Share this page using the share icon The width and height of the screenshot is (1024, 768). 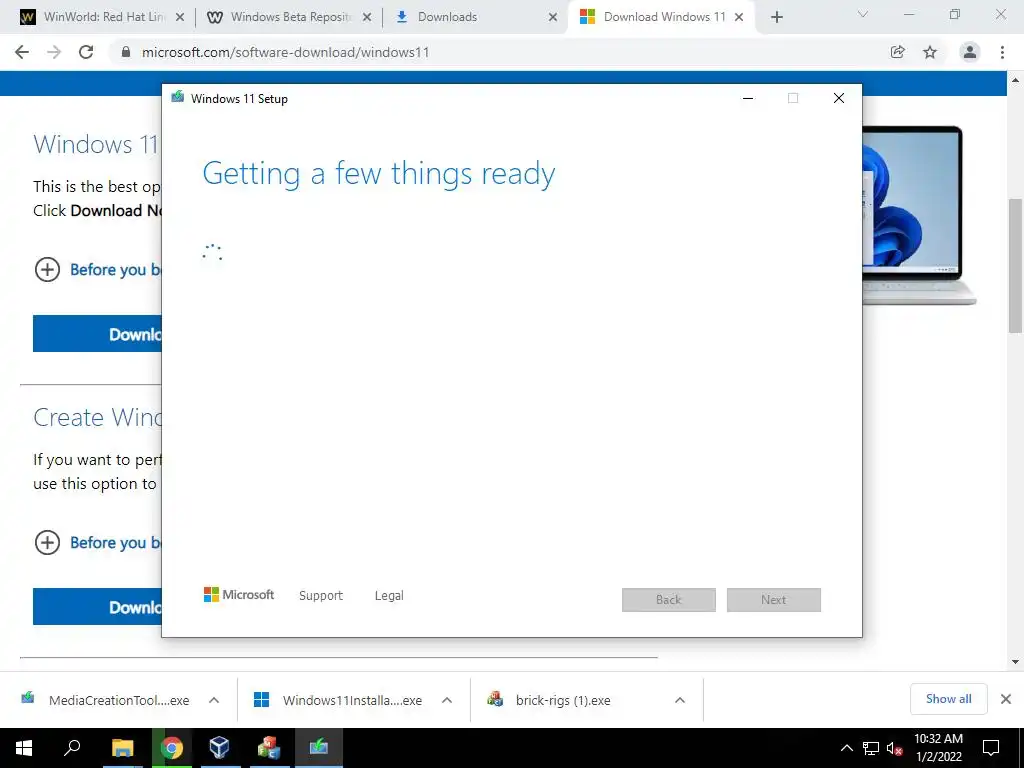pos(897,52)
